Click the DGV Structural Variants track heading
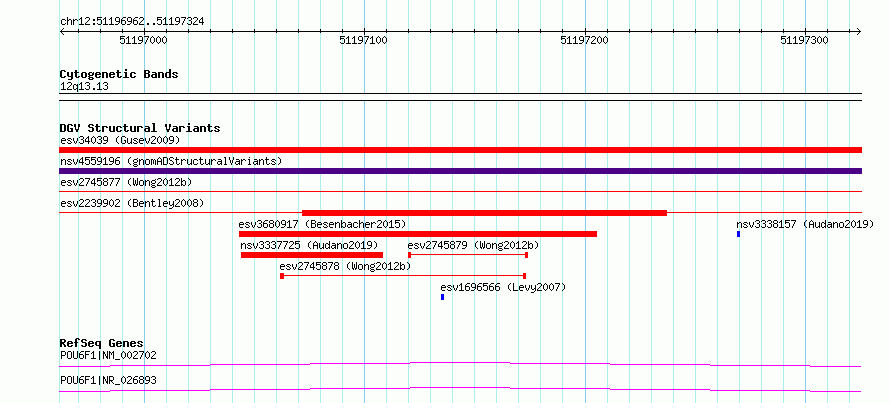 pos(140,128)
